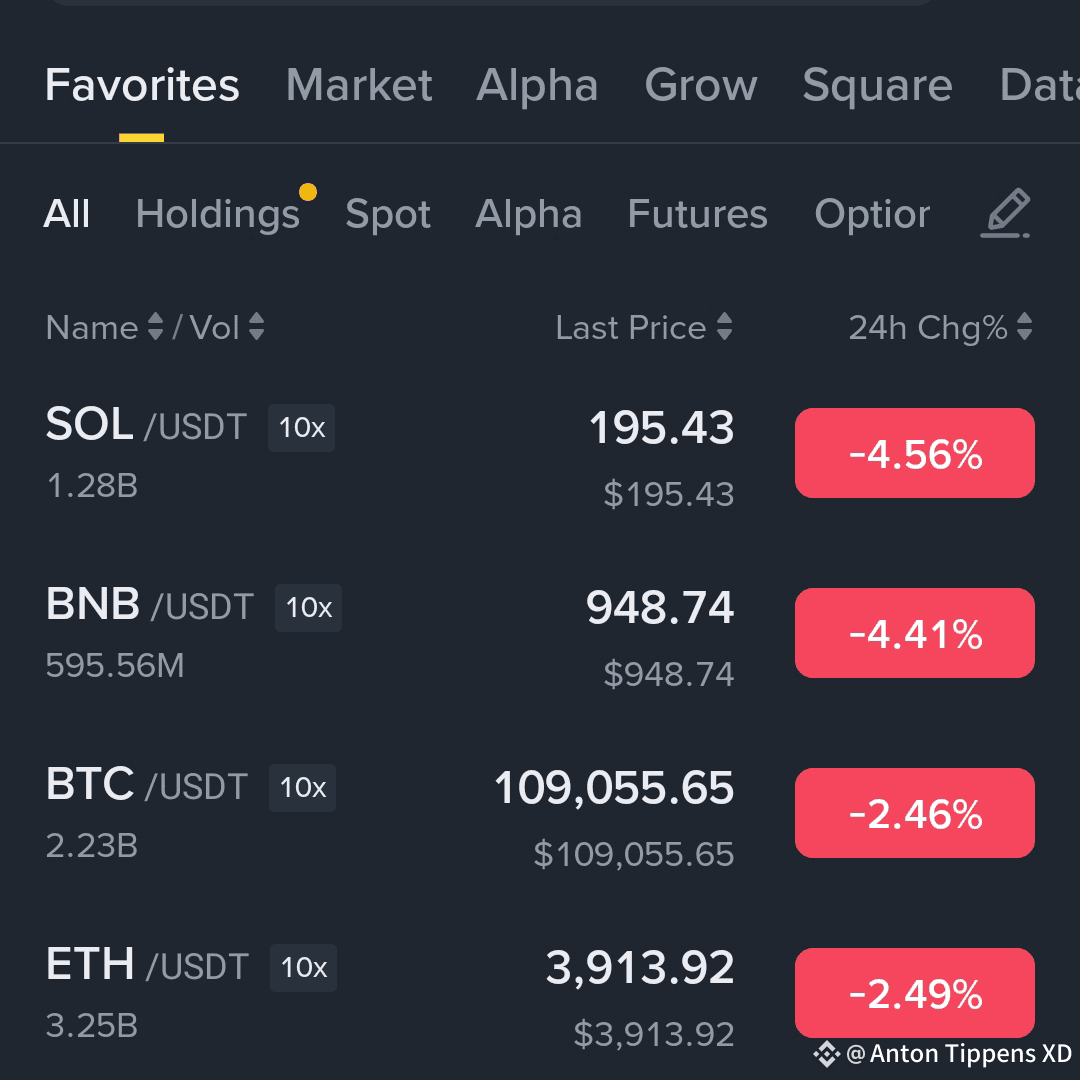
Task: Toggle SOL -4.56% change display
Action: coord(915,453)
